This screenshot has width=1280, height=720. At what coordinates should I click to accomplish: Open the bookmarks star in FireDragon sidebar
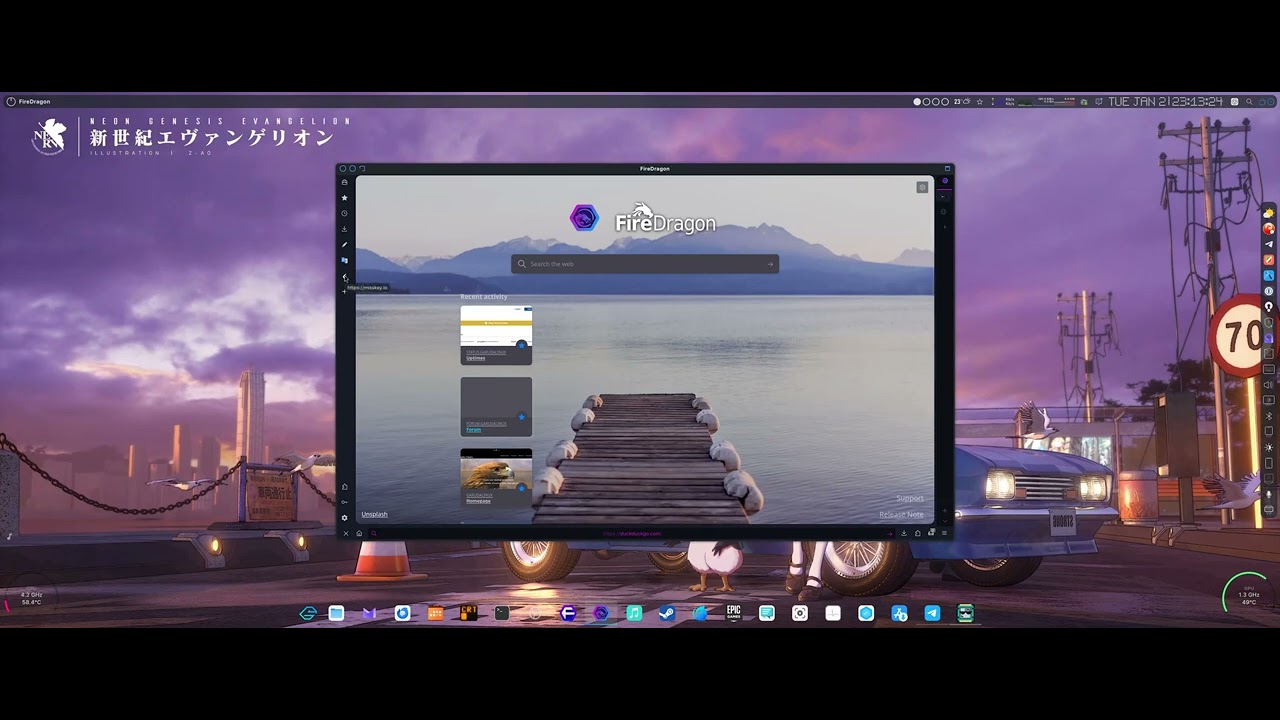point(344,198)
